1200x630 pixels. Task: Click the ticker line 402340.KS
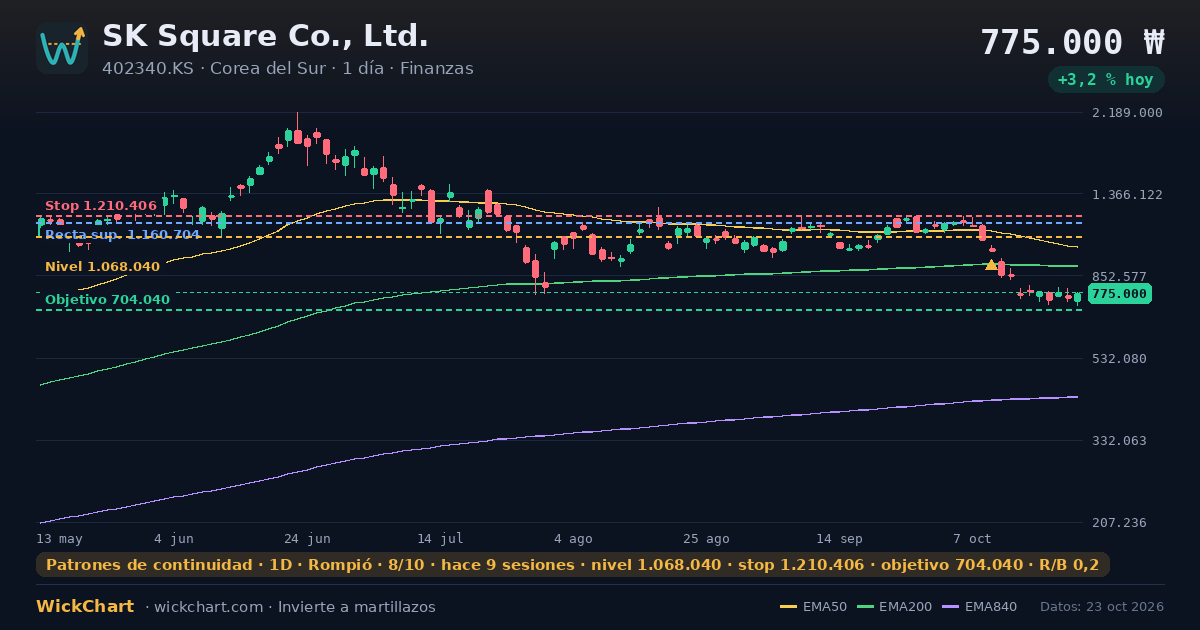148,69
